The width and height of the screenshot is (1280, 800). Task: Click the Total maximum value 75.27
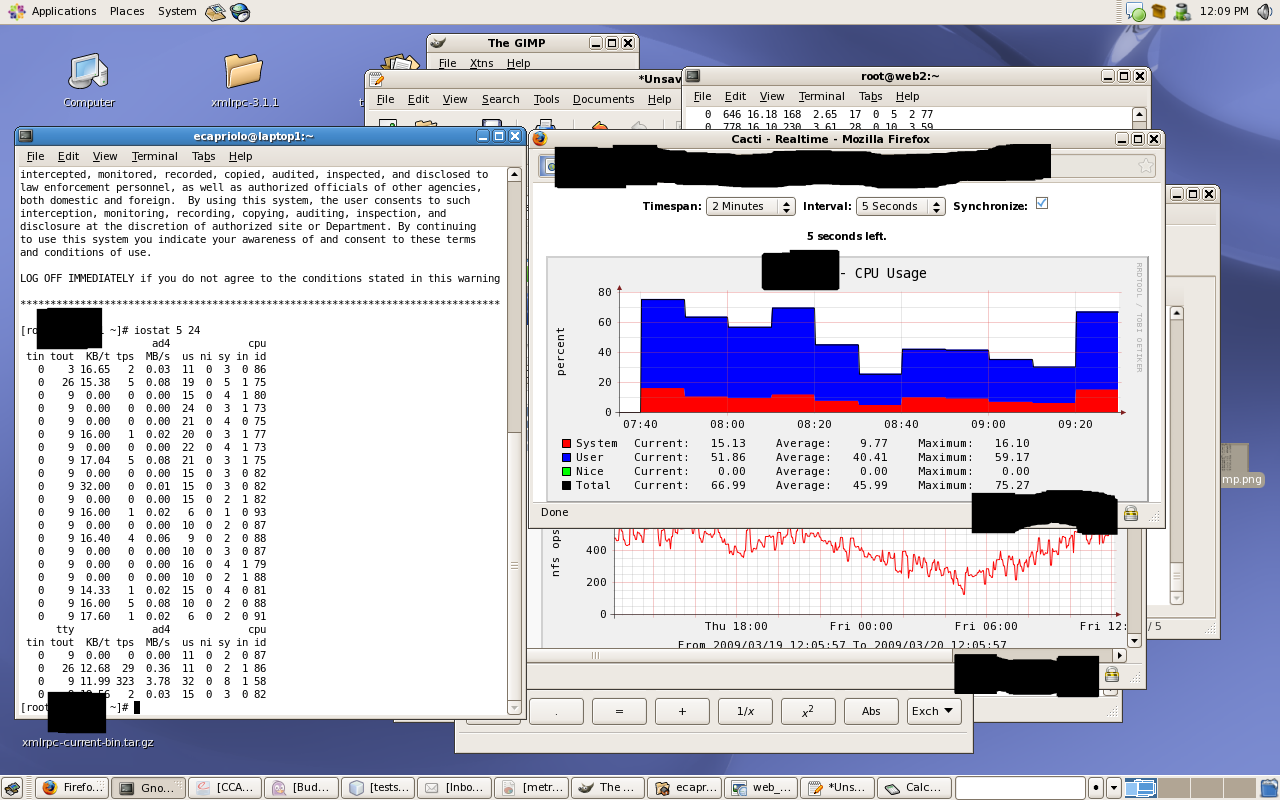(1012, 486)
